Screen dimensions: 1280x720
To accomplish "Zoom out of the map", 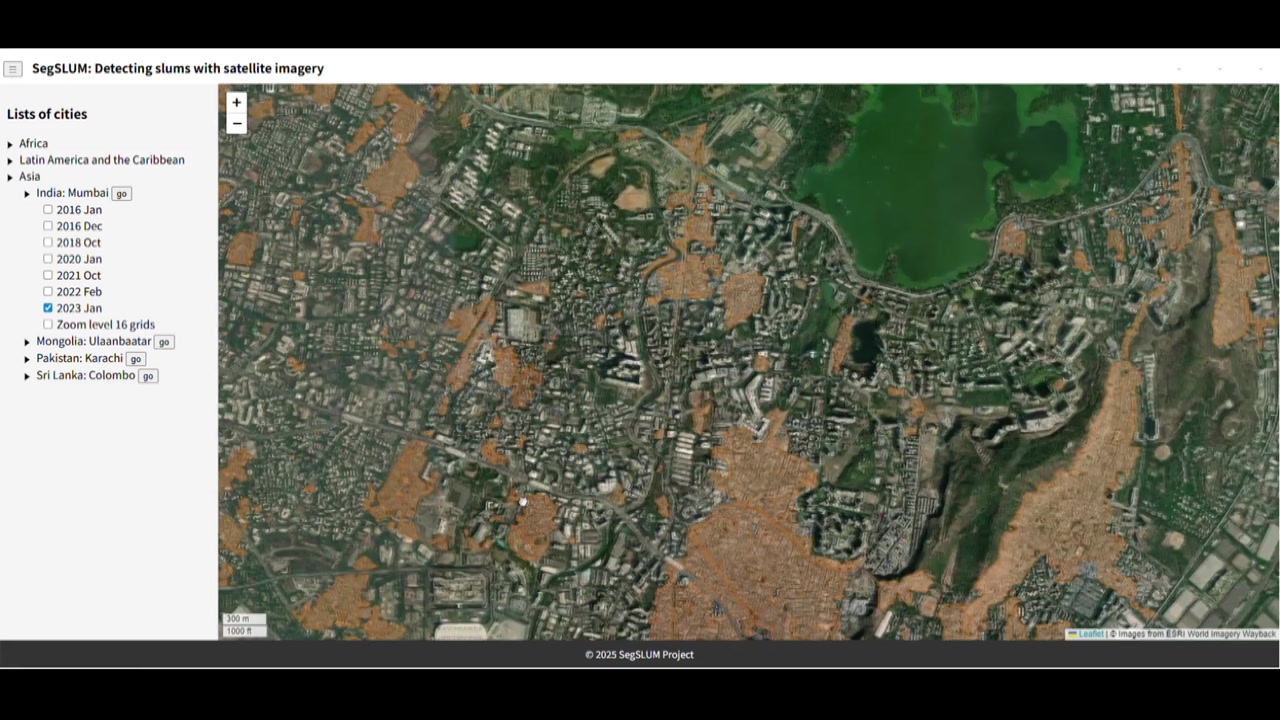I will coord(236,124).
